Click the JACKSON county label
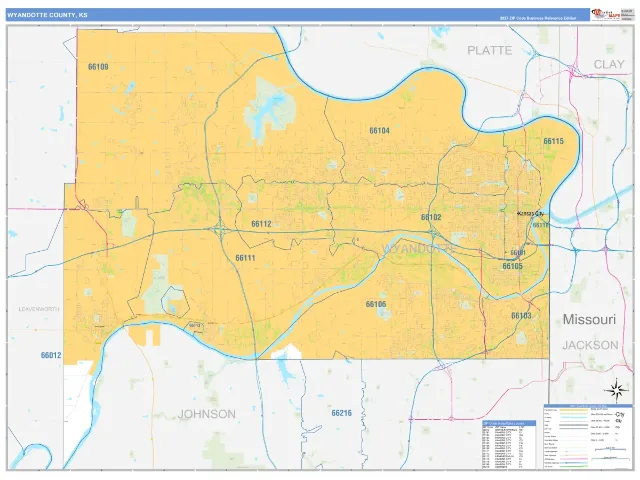 [590, 345]
